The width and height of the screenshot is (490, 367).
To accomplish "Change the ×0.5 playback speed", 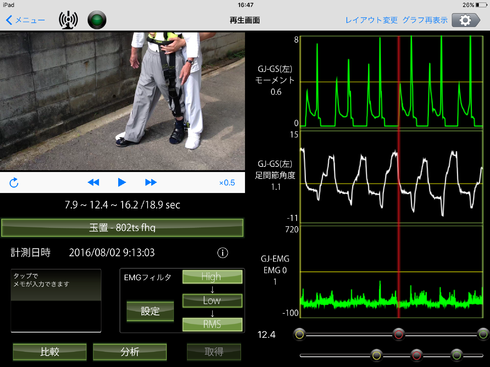I will (x=227, y=183).
